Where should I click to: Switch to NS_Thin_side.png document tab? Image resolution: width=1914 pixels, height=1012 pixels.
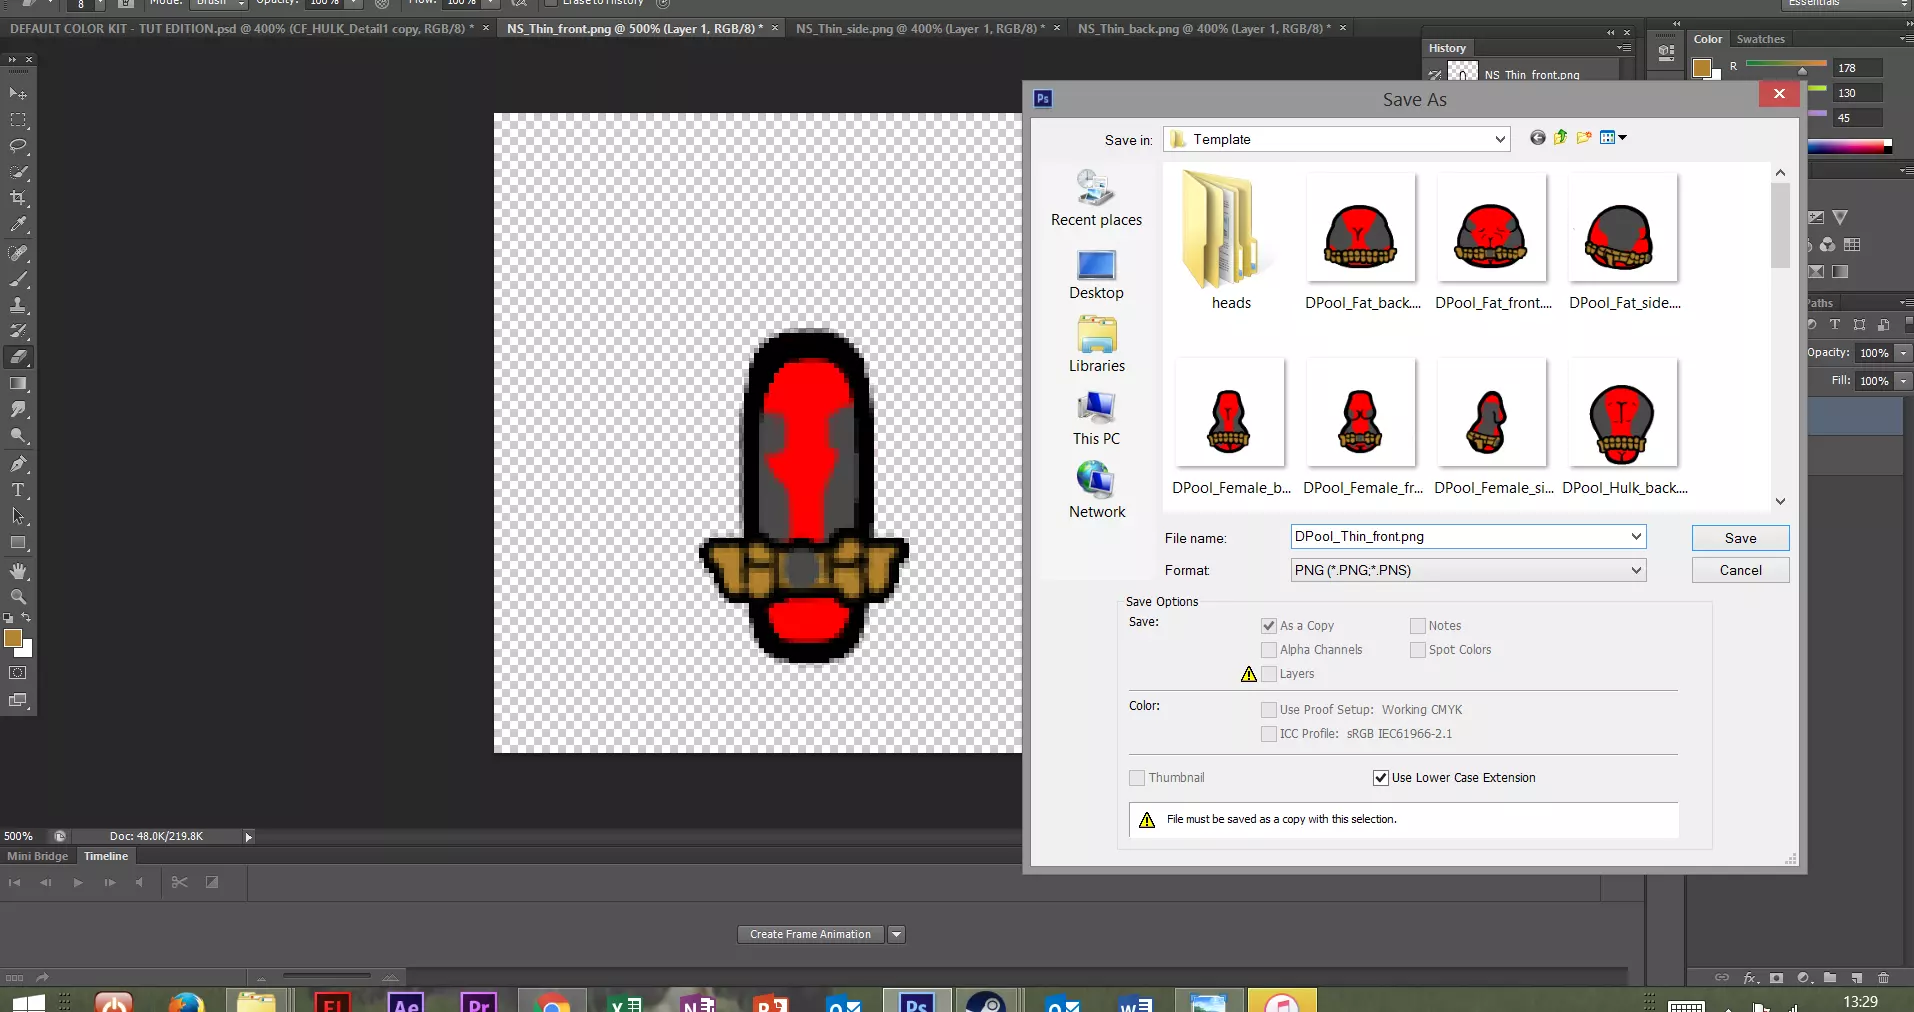(x=919, y=28)
